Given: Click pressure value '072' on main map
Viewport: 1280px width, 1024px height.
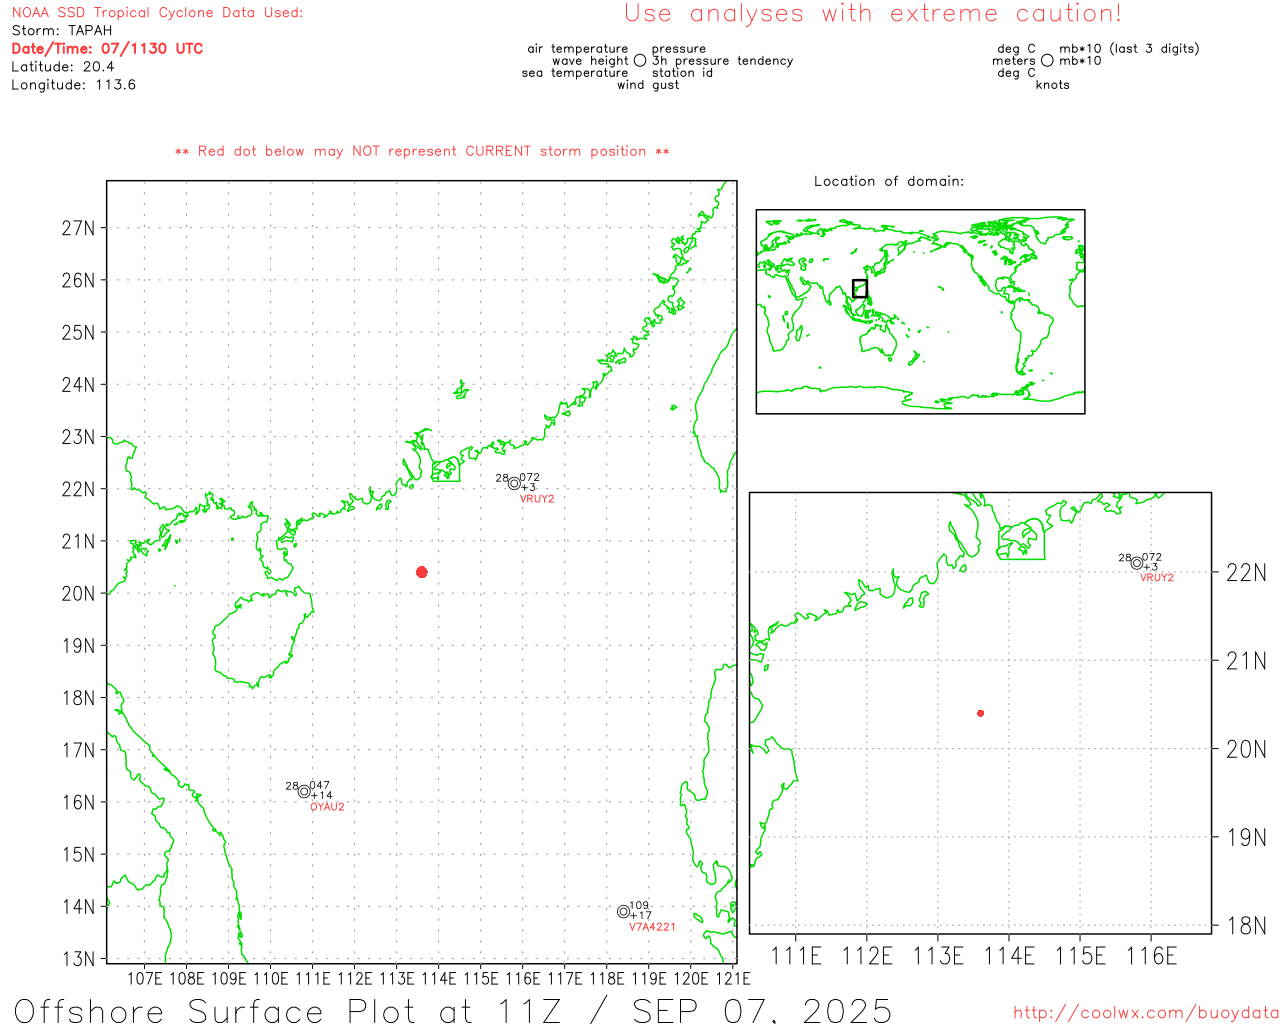Looking at the screenshot, I should (529, 478).
